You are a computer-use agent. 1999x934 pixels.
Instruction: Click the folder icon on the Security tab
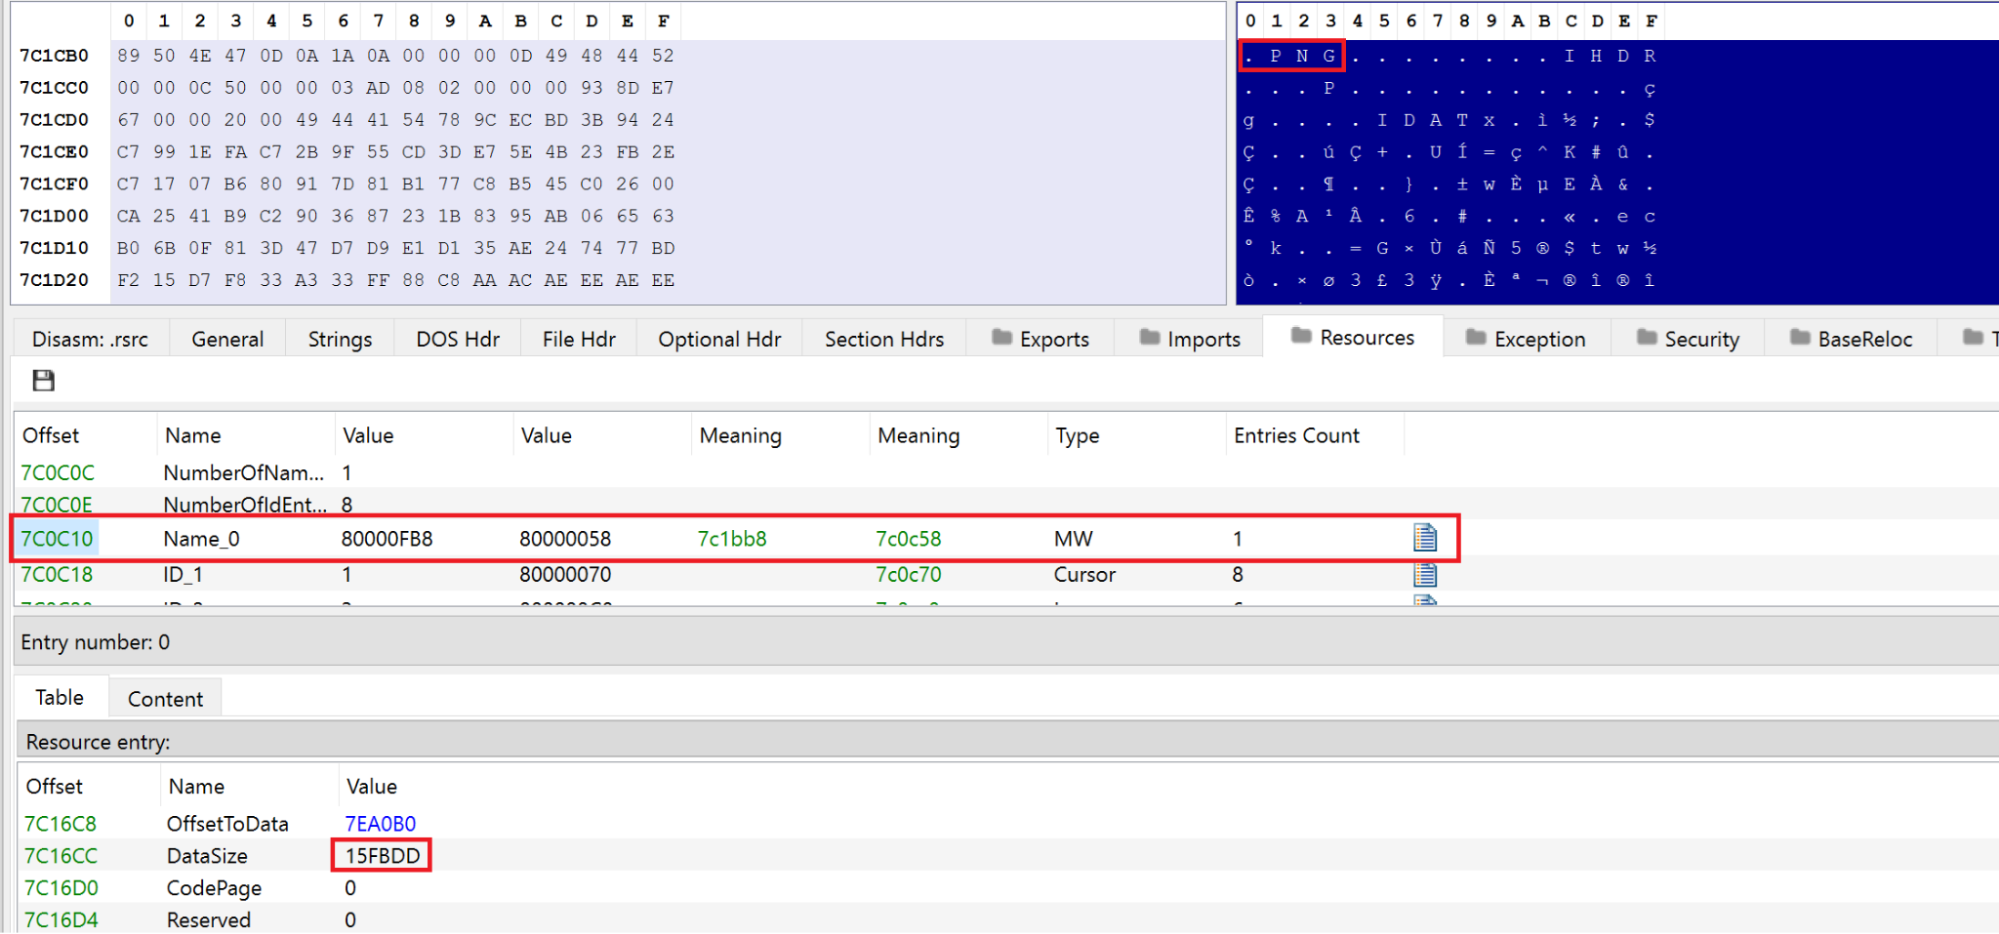coord(1647,338)
